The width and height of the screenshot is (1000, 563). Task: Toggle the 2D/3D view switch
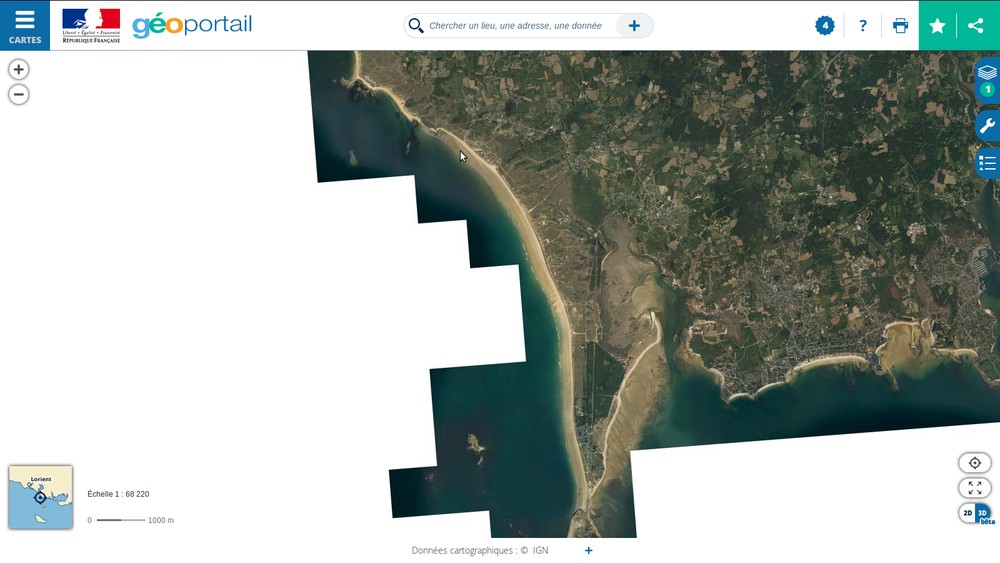[x=974, y=513]
